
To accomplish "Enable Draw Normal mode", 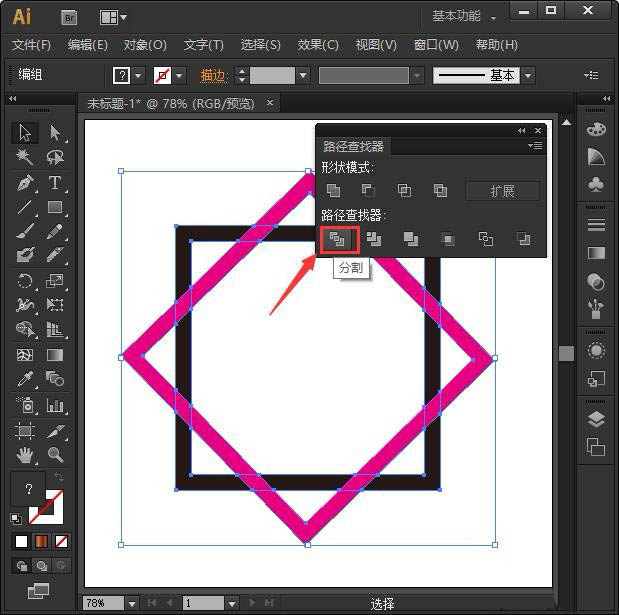I will coord(21,566).
